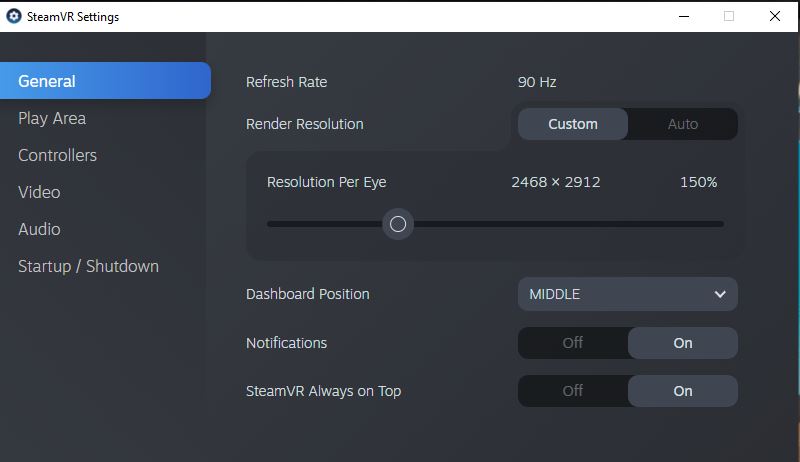The width and height of the screenshot is (800, 462).
Task: Select the Audio settings section
Action: (39, 229)
